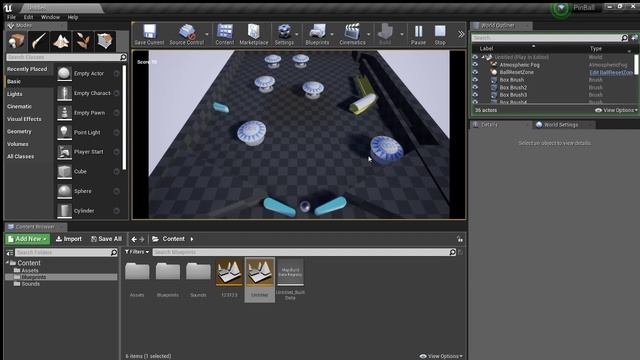Open the Edit BallResetZone link
This screenshot has width=640, height=360.
tap(611, 72)
